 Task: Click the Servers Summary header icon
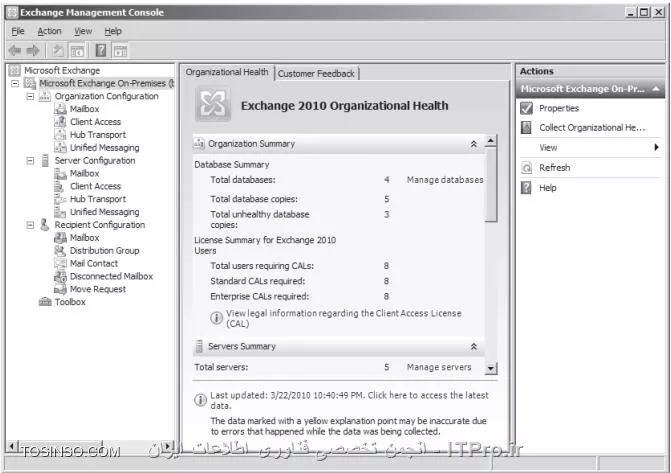[199, 346]
